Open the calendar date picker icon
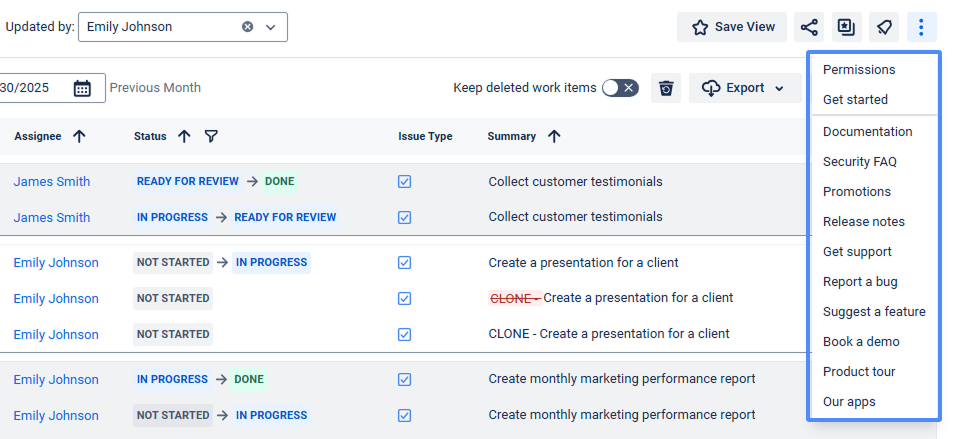Screen dimensions: 954x439 click(x=82, y=88)
